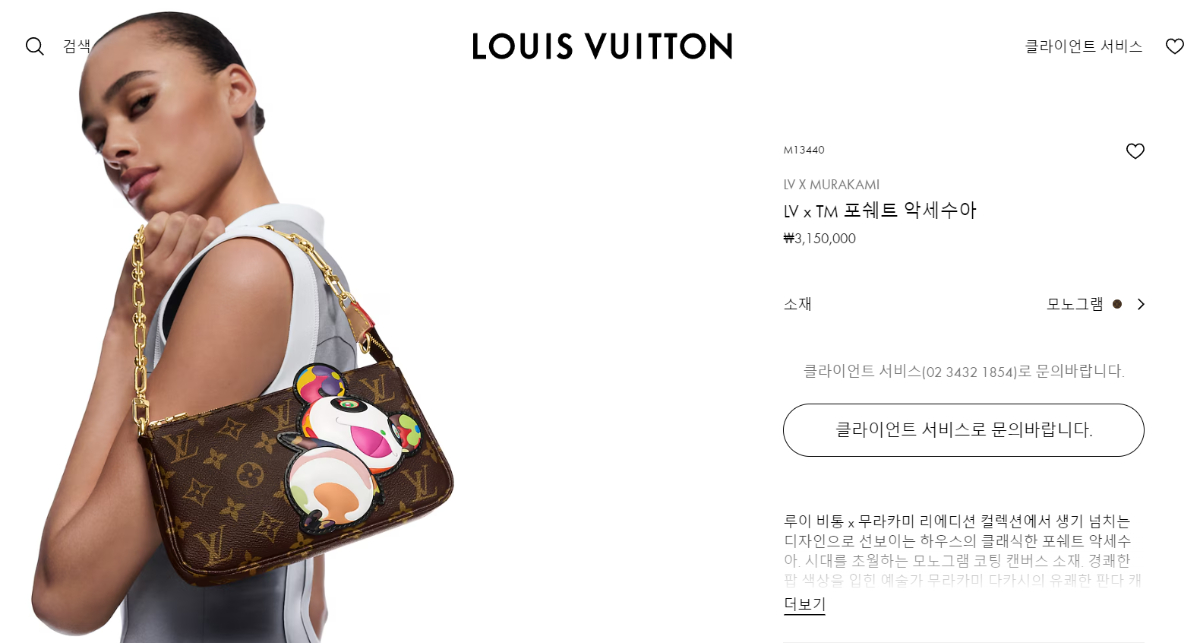The width and height of the screenshot is (1200, 643).
Task: Go to Louis Vuitton homepage logo
Action: [x=602, y=46]
